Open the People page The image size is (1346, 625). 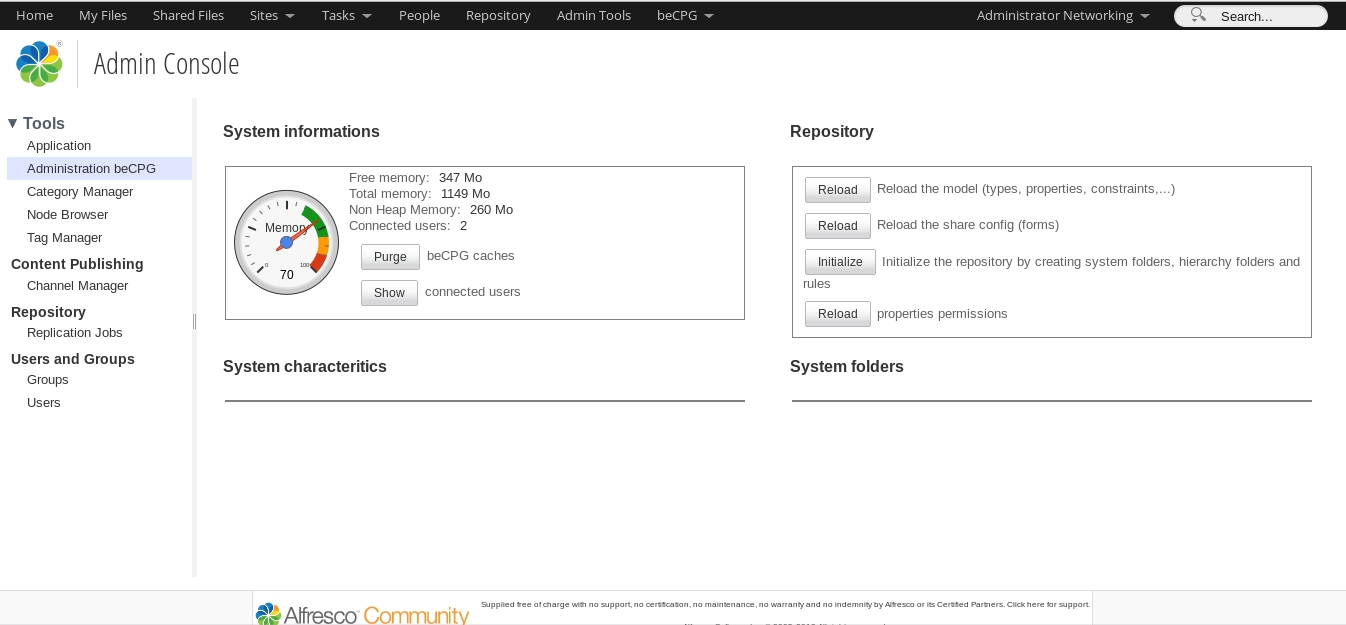coord(419,15)
